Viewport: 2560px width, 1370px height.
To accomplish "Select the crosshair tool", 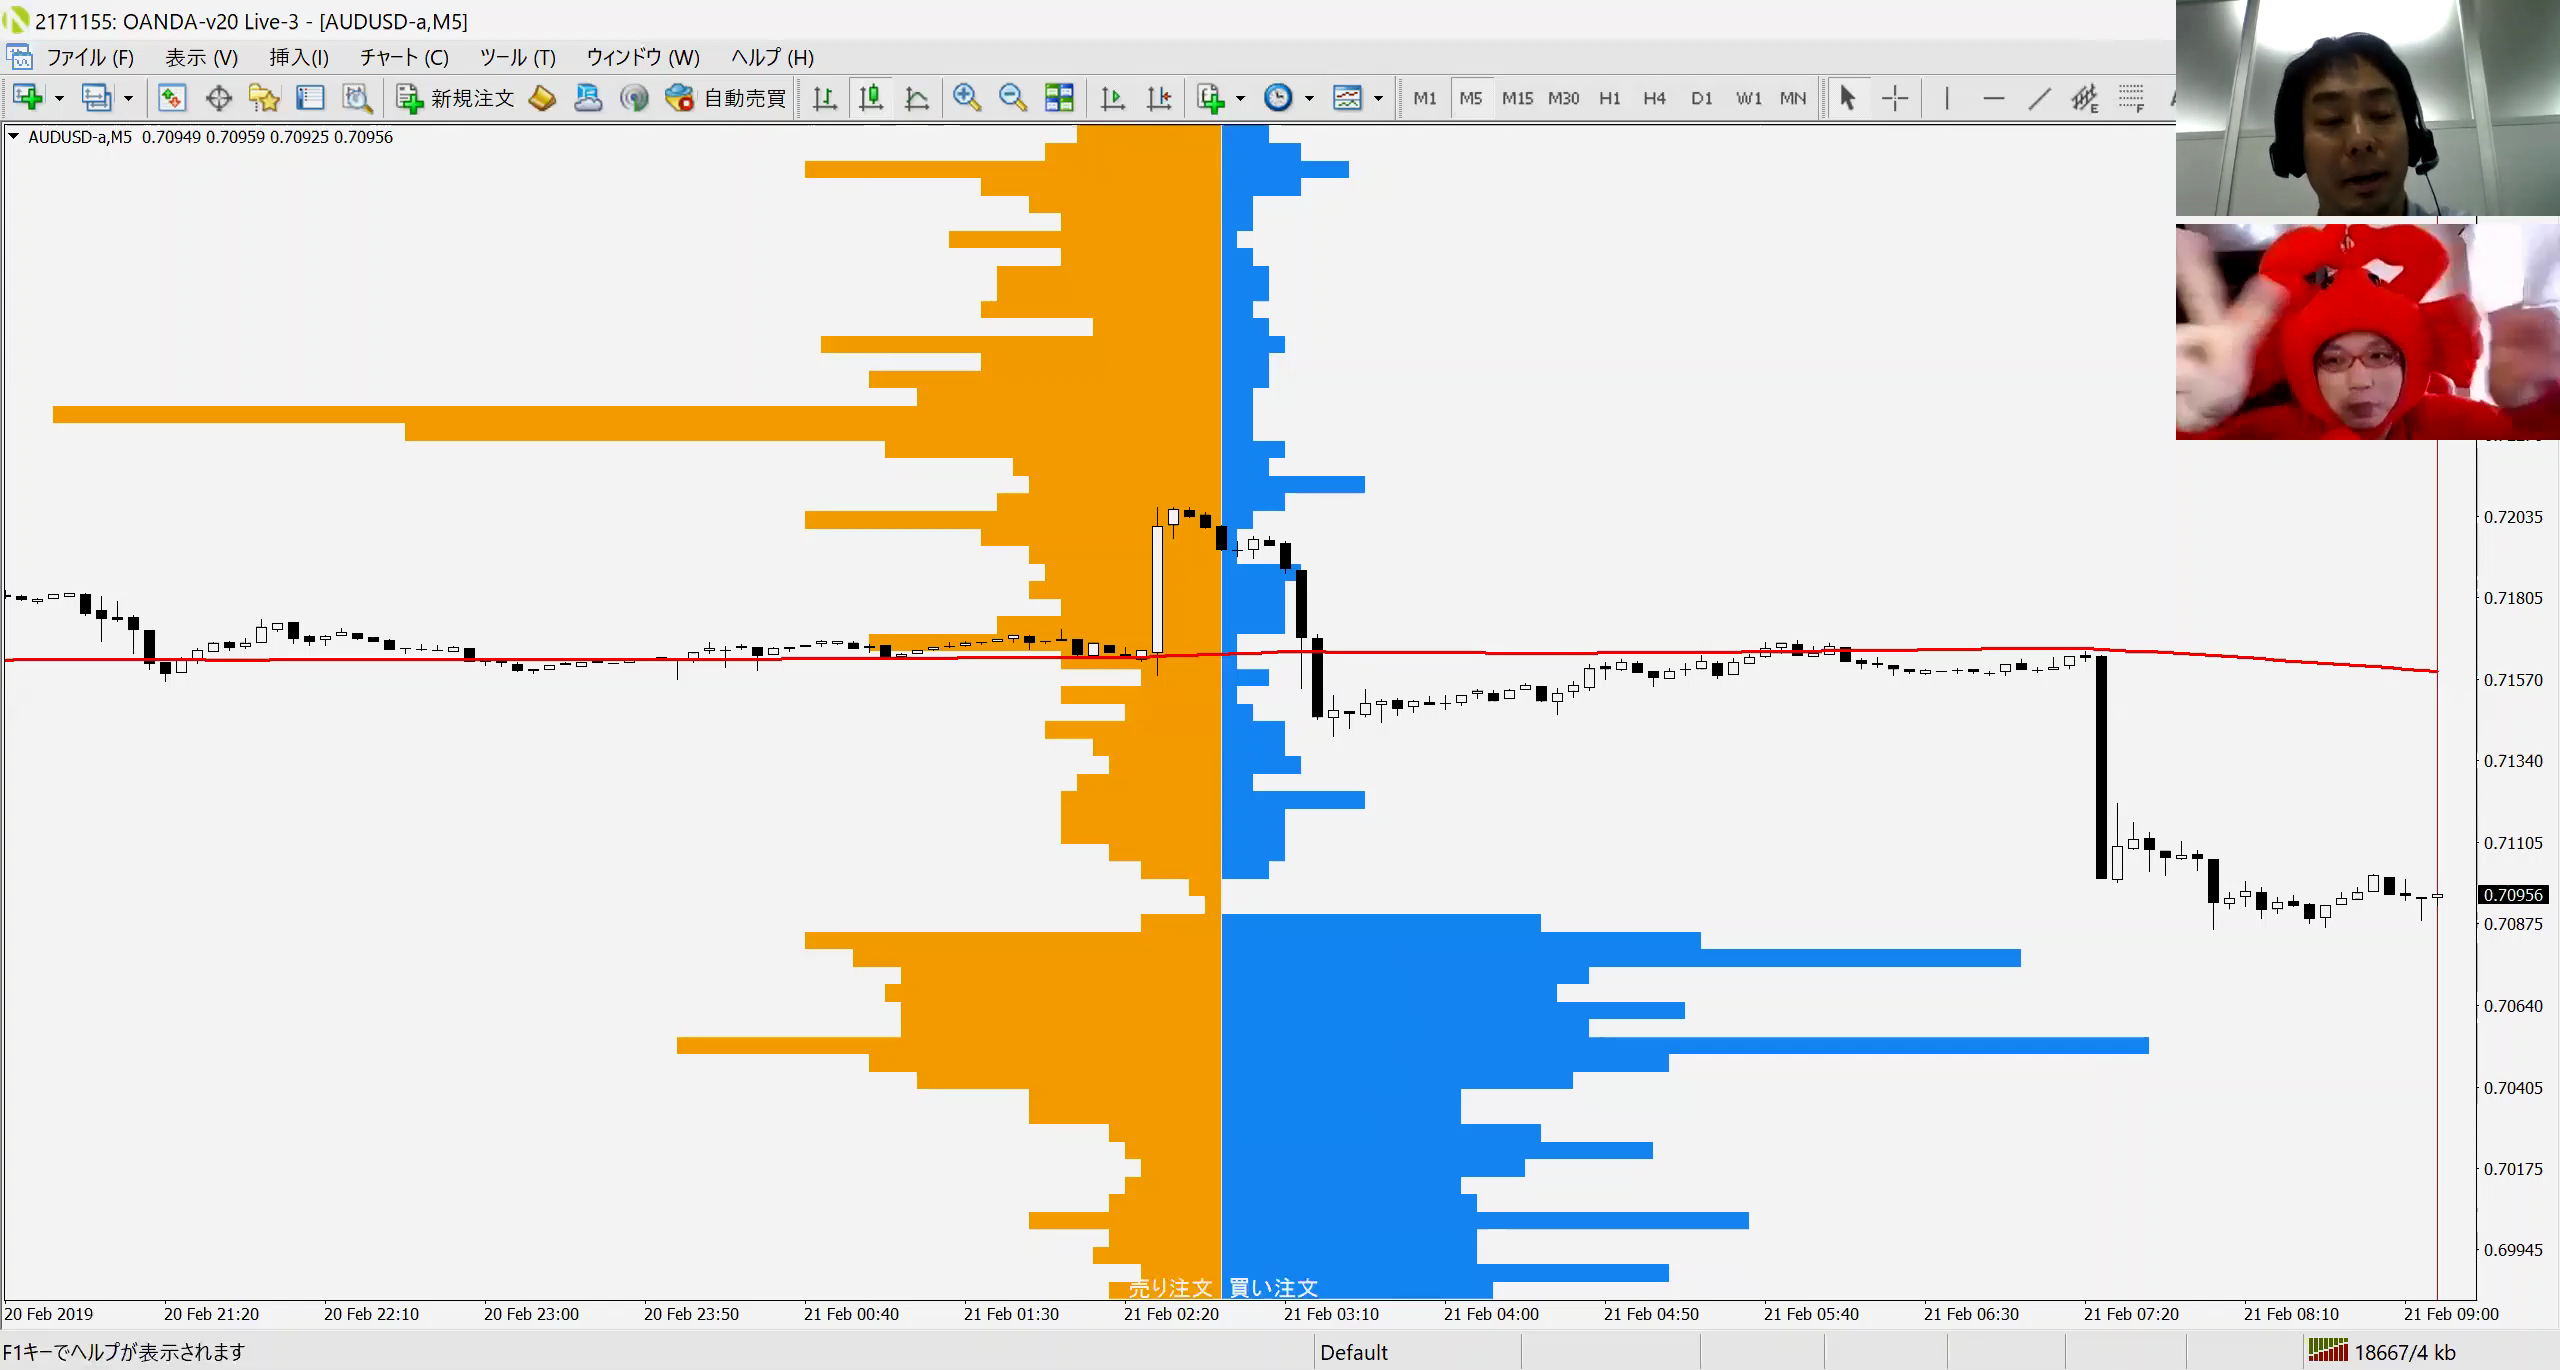I will [1894, 98].
